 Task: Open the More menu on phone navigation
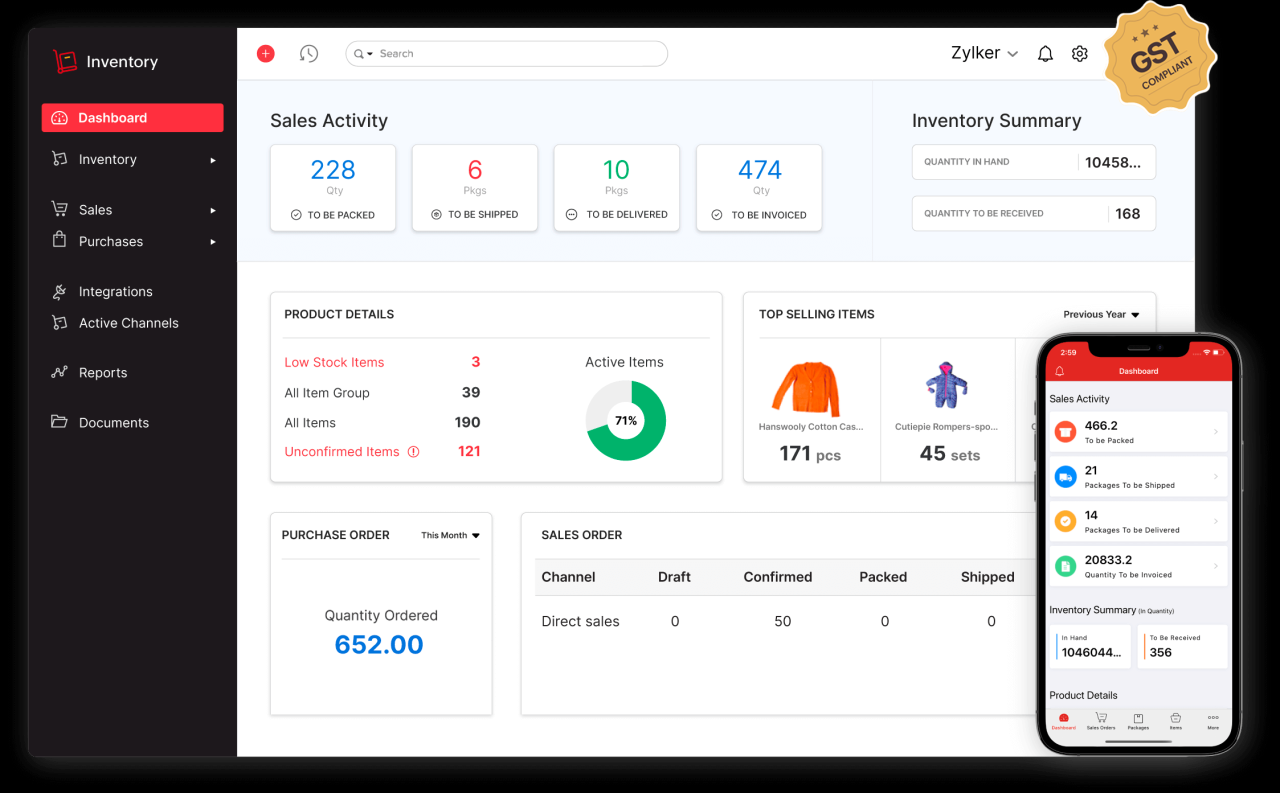1213,719
